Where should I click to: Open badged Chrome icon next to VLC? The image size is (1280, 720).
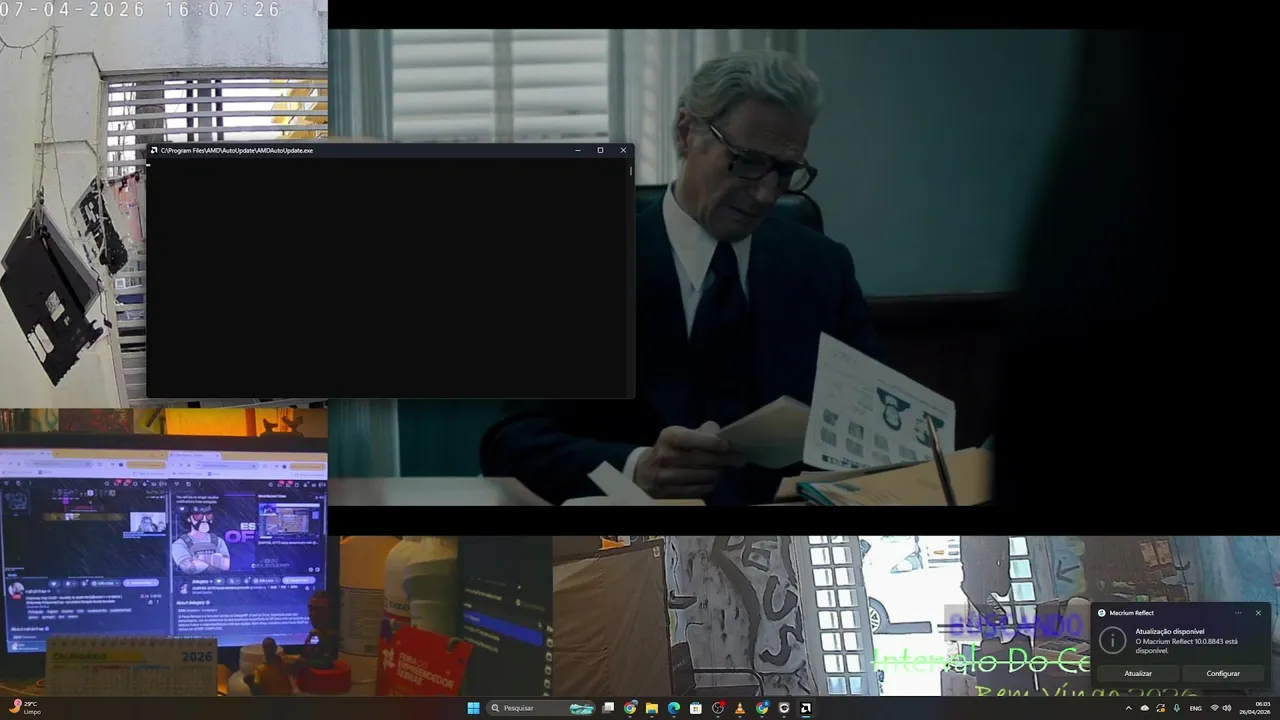pyautogui.click(x=762, y=708)
